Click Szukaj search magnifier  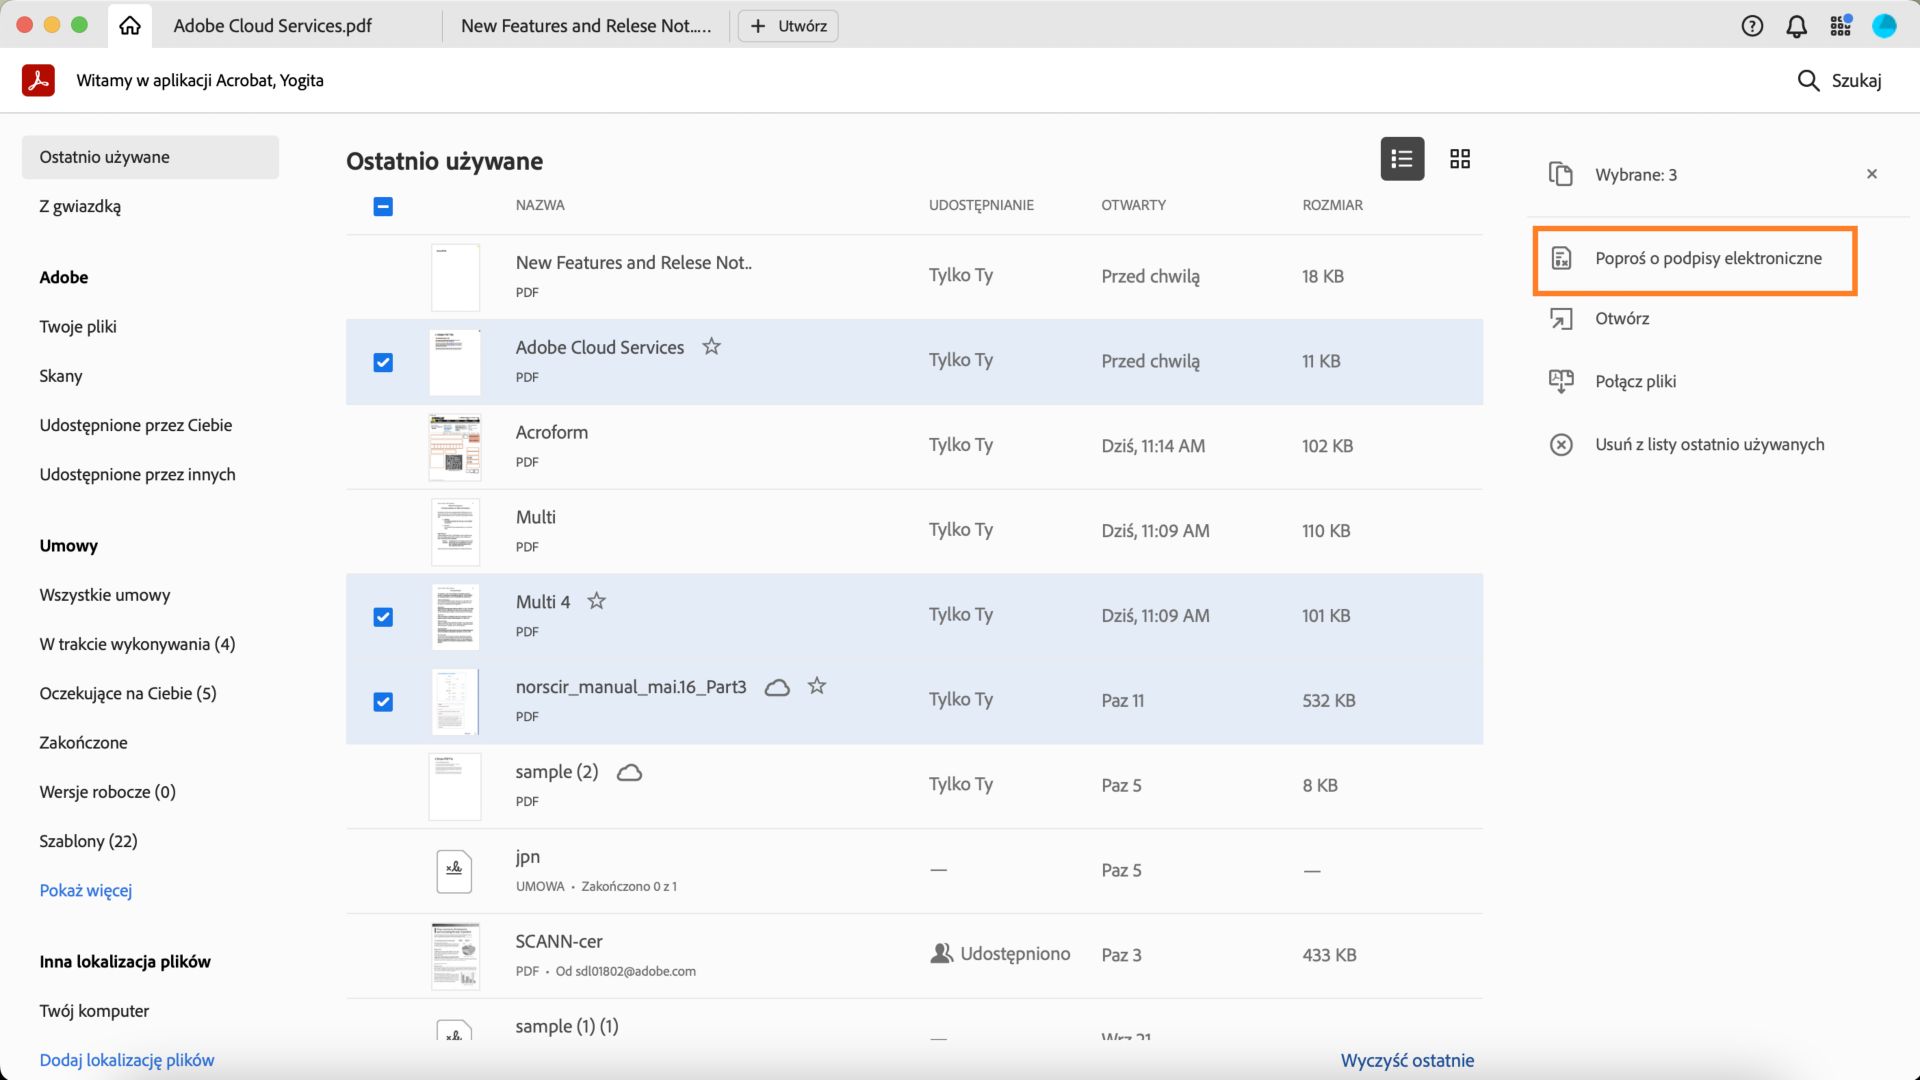[1808, 81]
